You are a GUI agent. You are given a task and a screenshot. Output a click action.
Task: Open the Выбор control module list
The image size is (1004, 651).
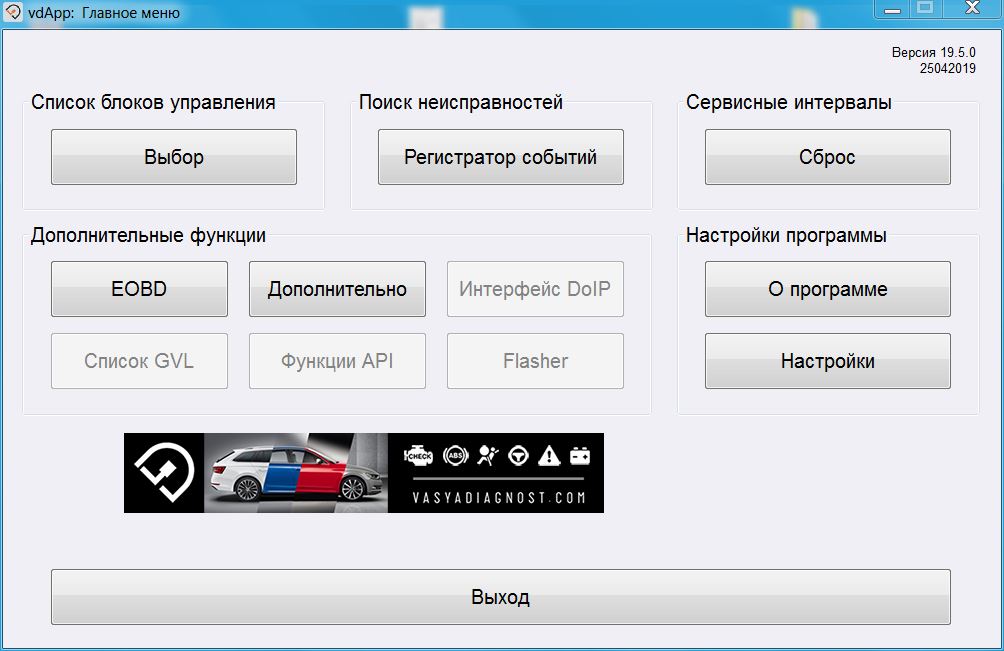point(174,157)
